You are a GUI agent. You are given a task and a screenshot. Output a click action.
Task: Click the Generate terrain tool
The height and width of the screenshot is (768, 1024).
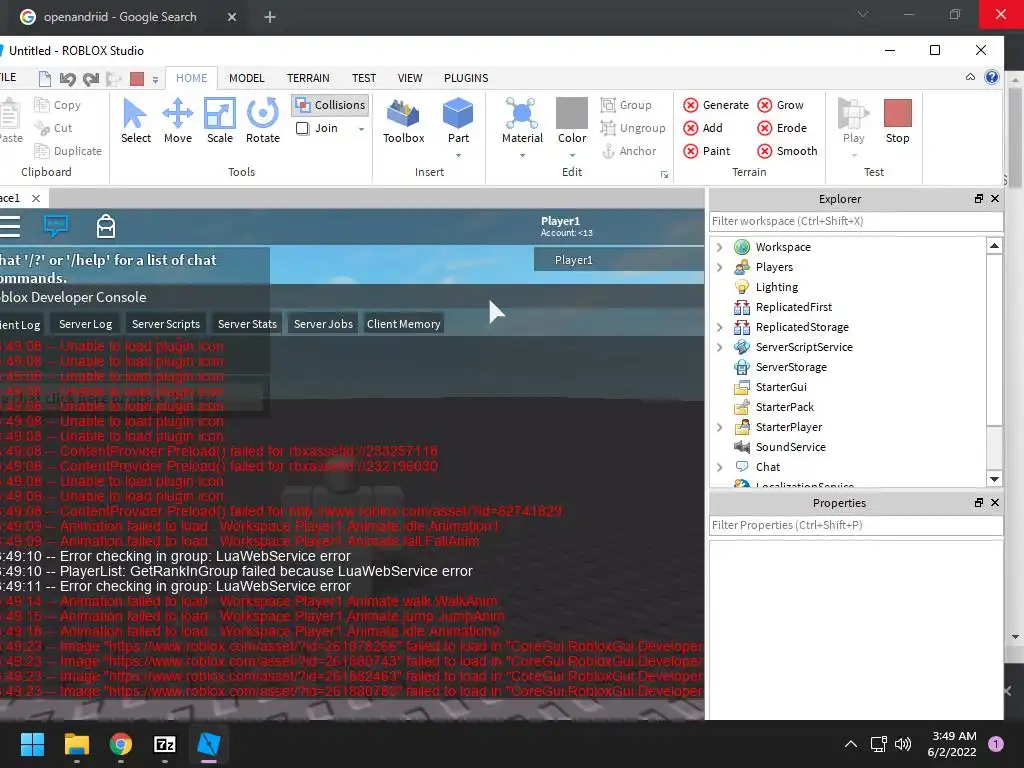click(x=716, y=105)
